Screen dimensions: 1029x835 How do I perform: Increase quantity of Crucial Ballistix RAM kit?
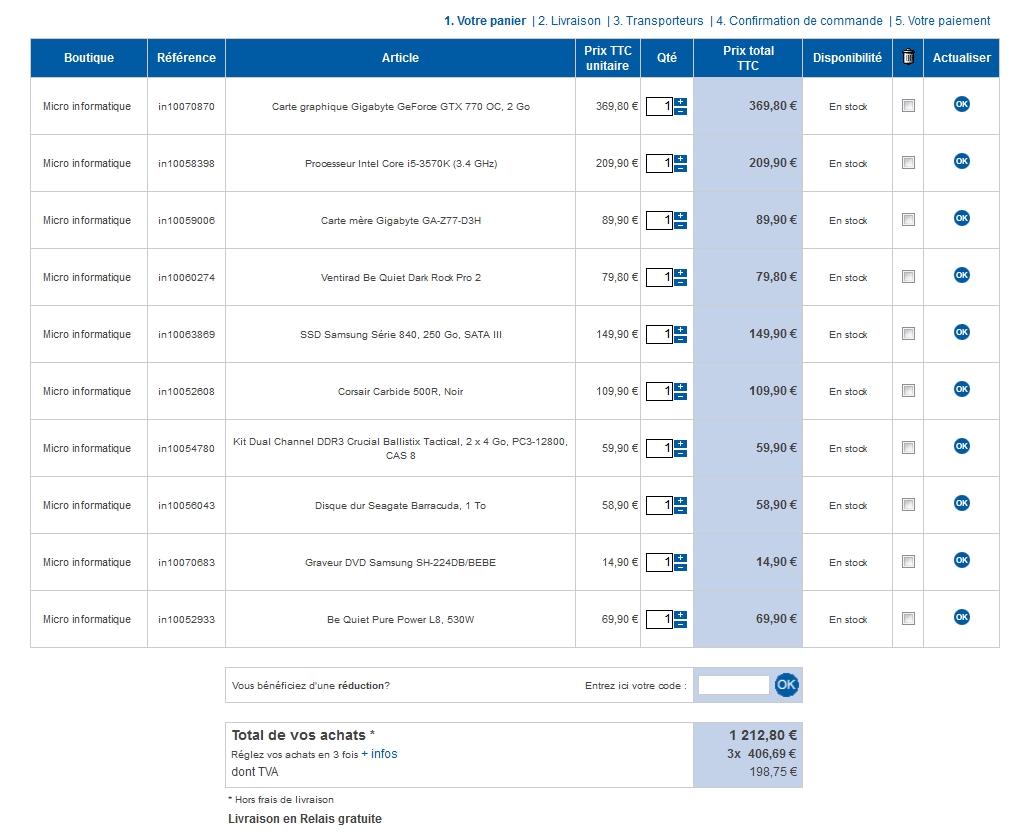point(681,444)
